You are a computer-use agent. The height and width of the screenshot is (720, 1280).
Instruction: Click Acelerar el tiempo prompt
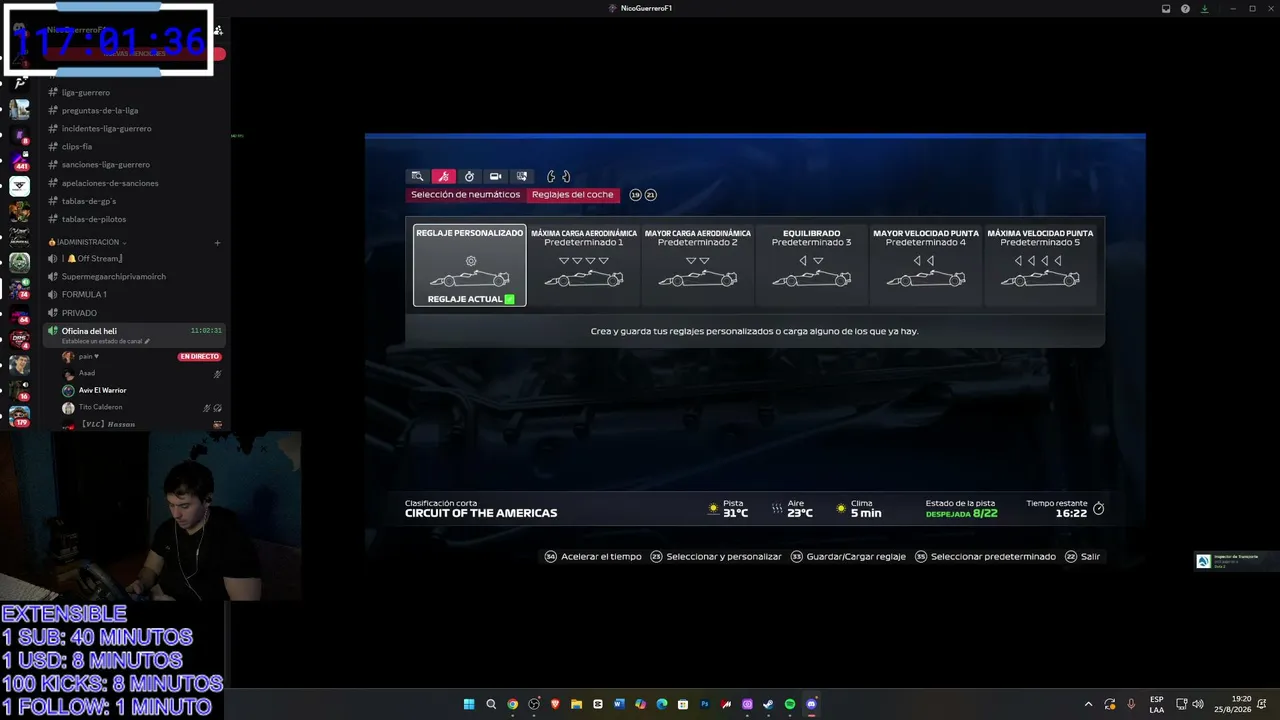(593, 557)
